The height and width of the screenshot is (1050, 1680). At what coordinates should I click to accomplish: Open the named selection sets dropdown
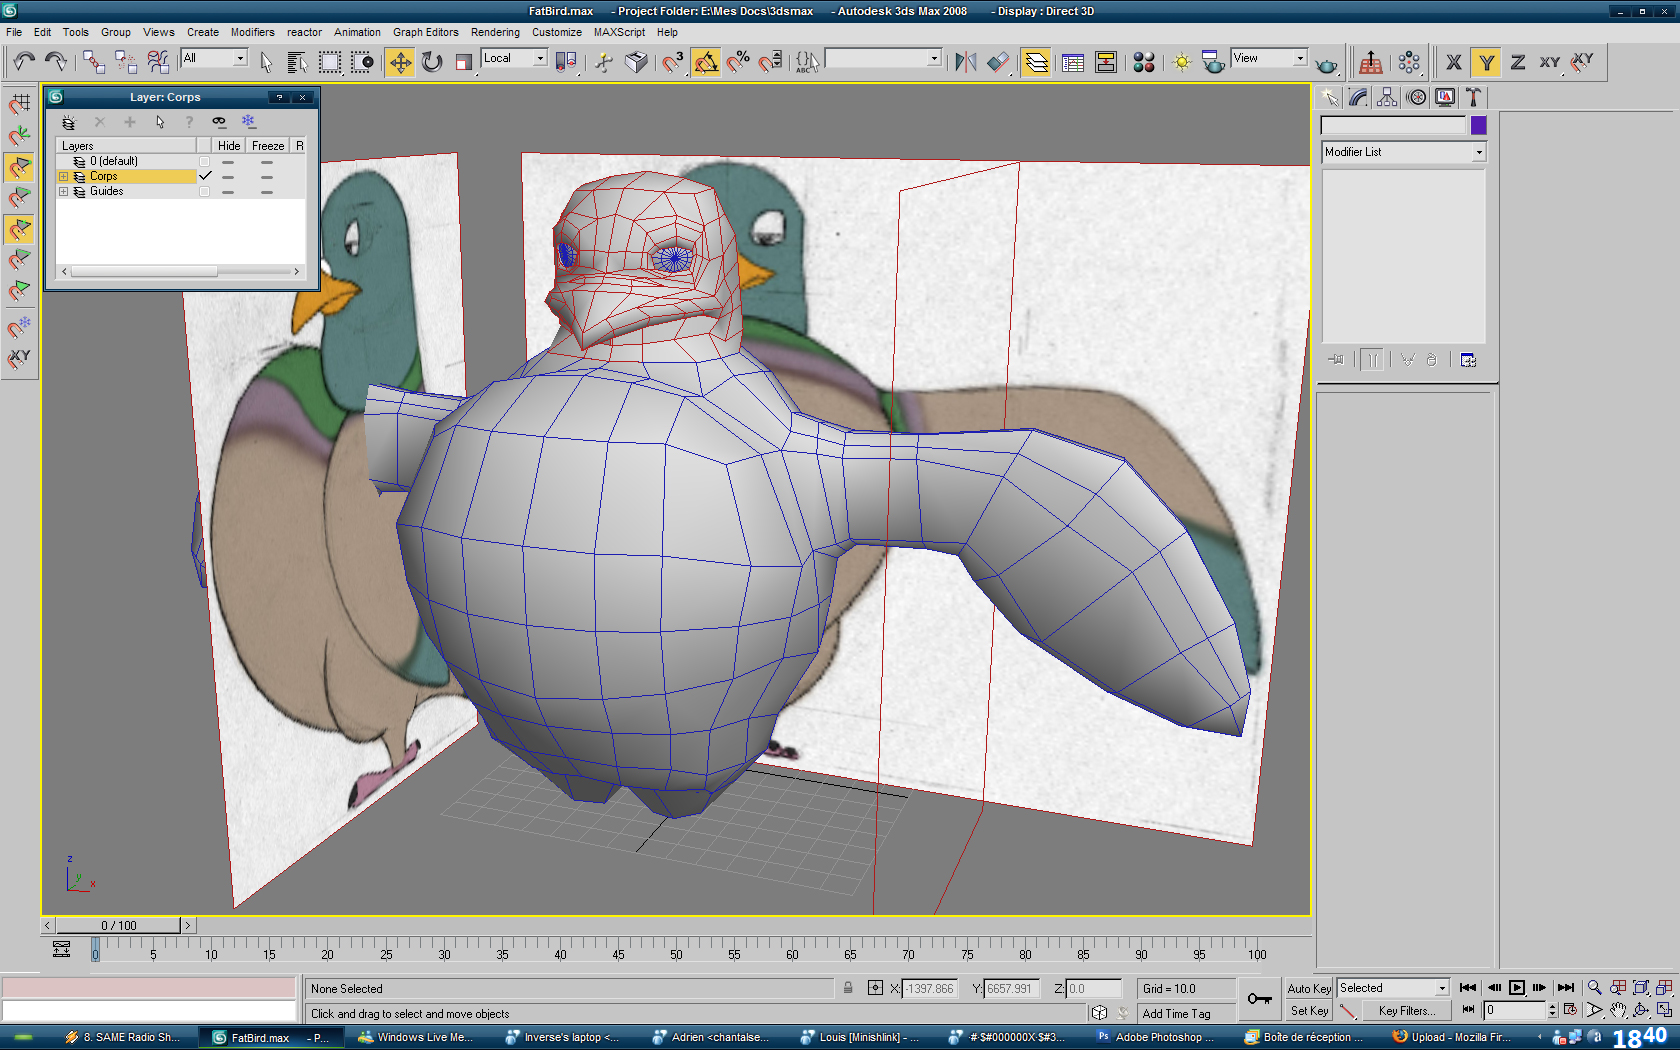883,58
